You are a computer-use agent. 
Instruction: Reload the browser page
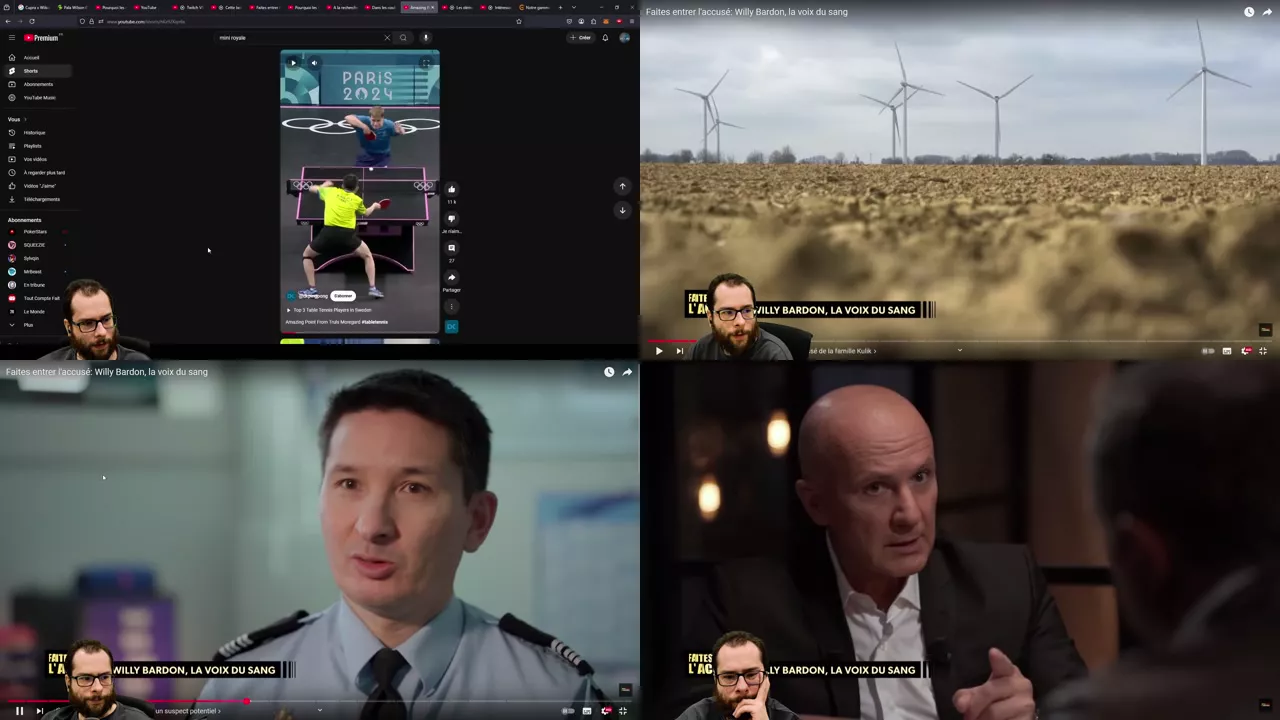click(x=32, y=21)
